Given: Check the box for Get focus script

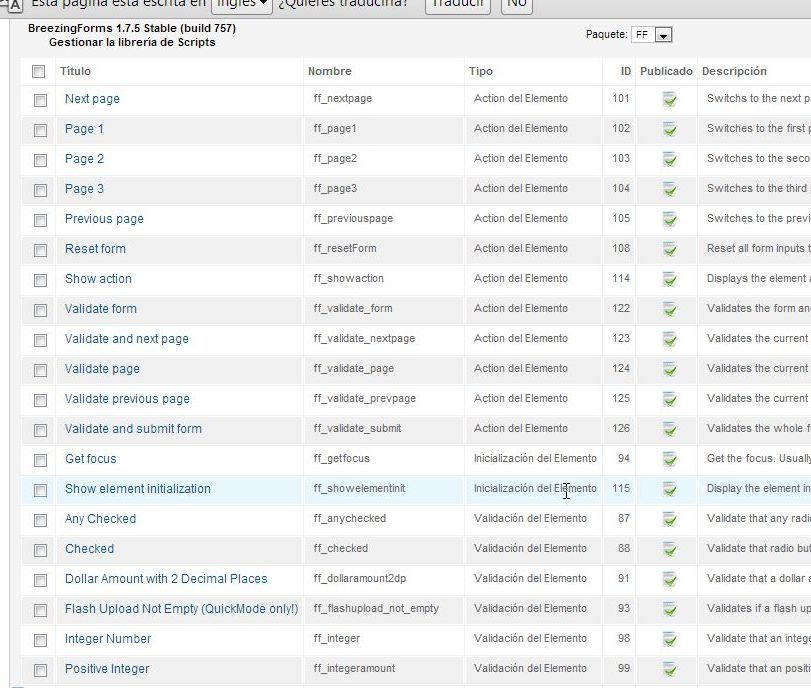Looking at the screenshot, I should coord(40,460).
